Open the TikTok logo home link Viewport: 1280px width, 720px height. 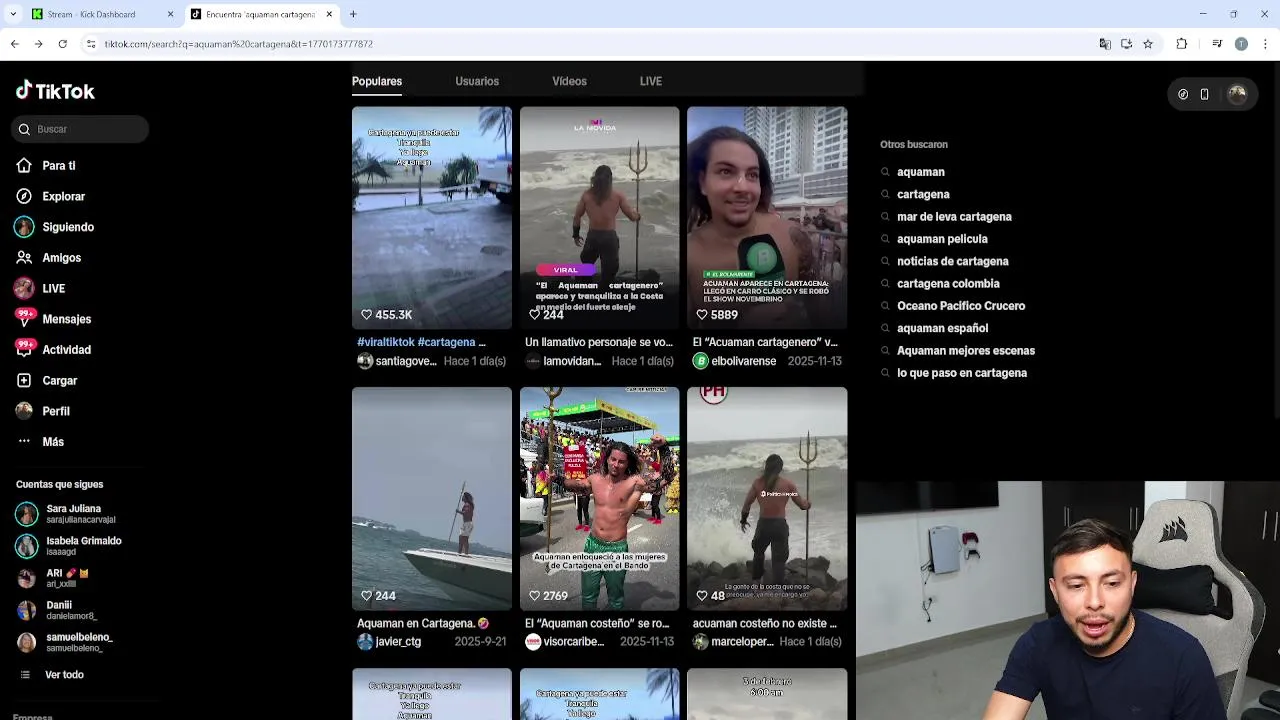point(55,91)
